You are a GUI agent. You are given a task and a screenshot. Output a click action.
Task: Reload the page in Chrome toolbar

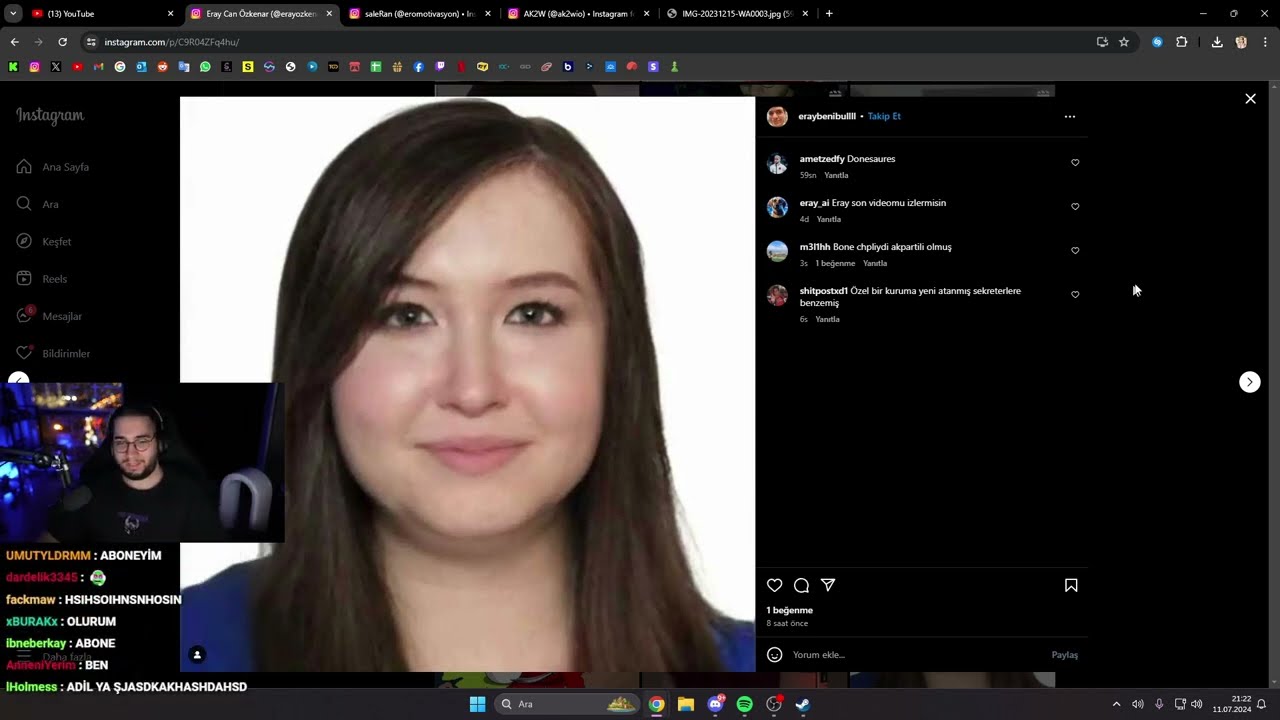pos(62,42)
